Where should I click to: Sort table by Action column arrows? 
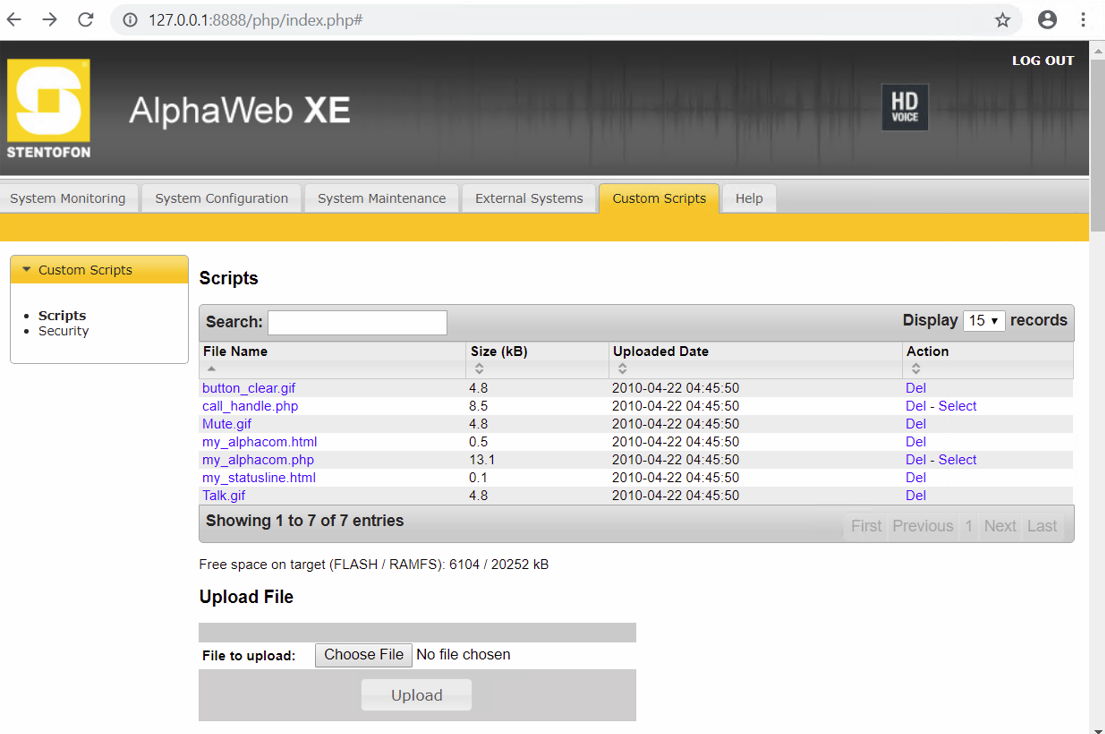coord(915,368)
